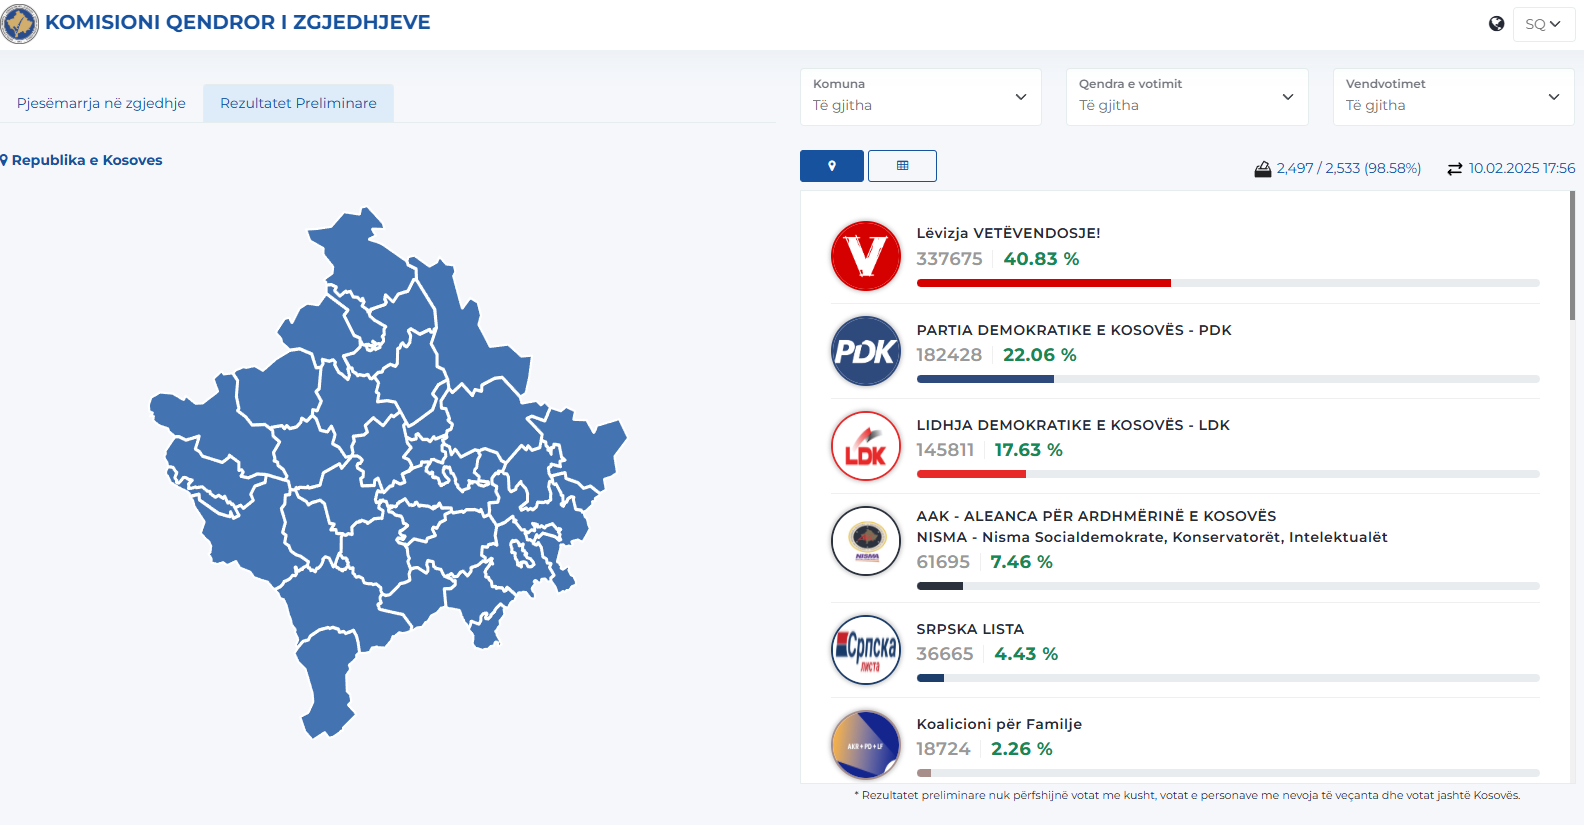Expand the Qendra e votimit dropdown
This screenshot has height=825, width=1584.
pyautogui.click(x=1187, y=97)
